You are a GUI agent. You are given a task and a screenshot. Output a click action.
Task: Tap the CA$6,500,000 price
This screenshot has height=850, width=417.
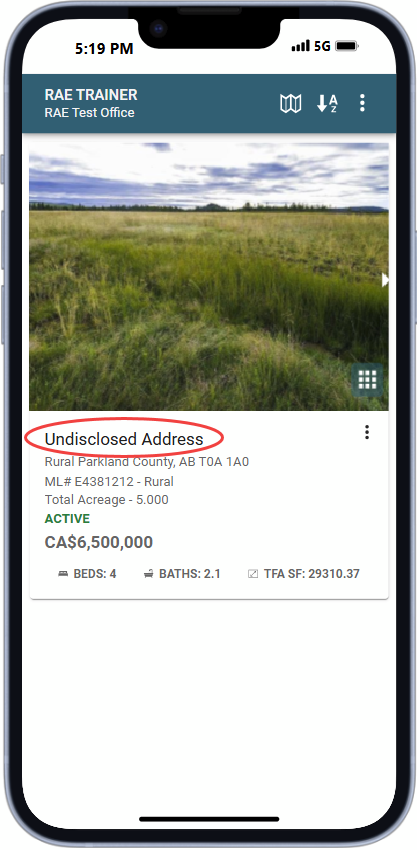(x=99, y=542)
